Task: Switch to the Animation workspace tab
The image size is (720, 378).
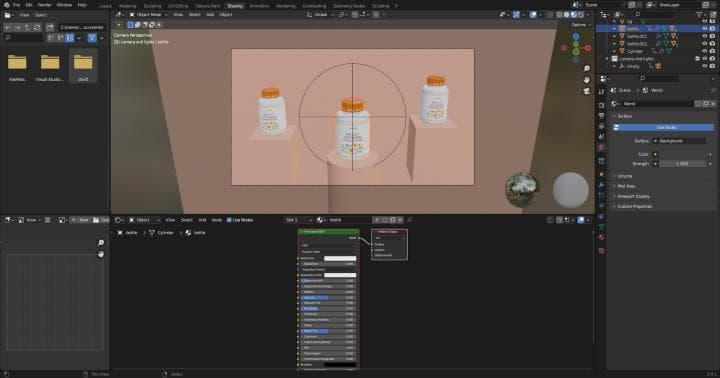Action: [x=259, y=6]
